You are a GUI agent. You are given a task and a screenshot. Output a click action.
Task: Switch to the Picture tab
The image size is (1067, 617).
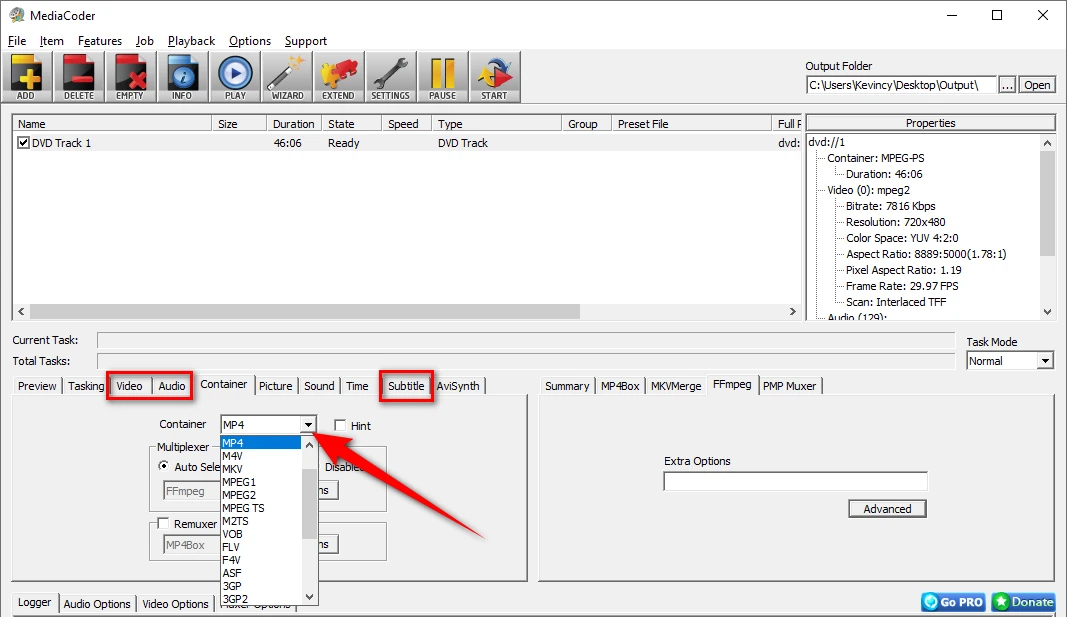(276, 386)
